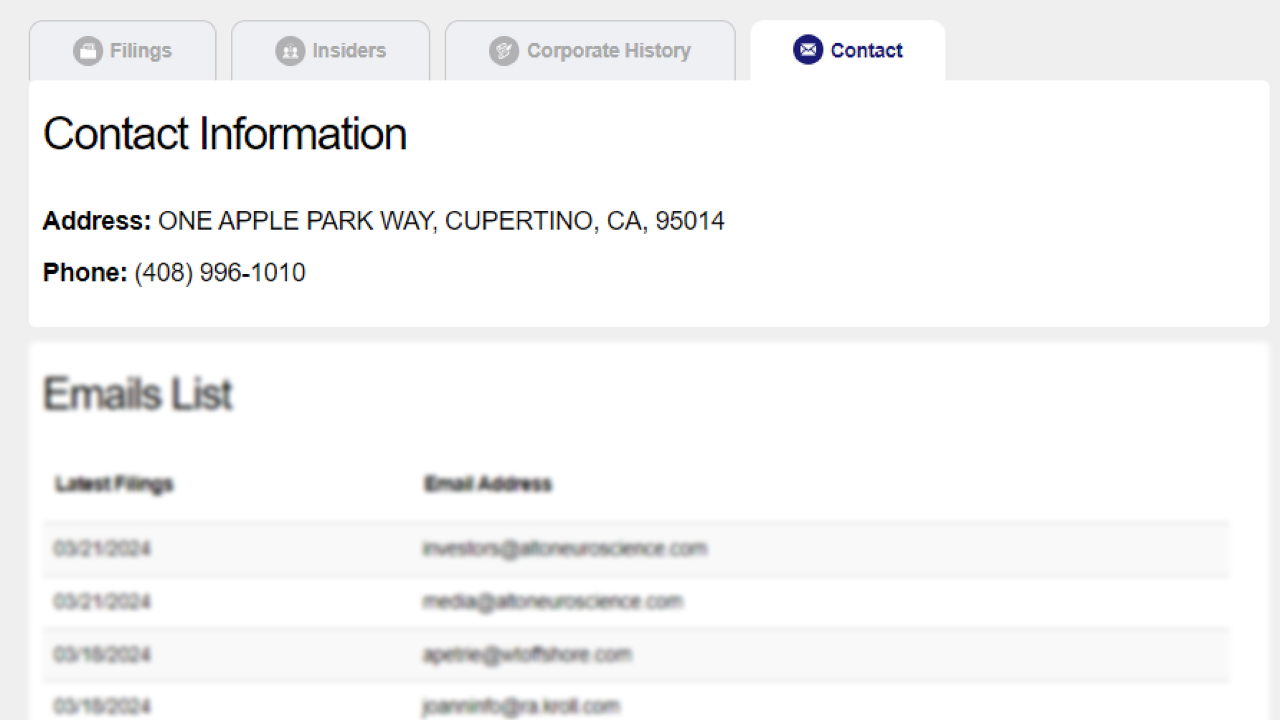The height and width of the screenshot is (720, 1280).
Task: Click the Emails List heading
Action: 138,394
